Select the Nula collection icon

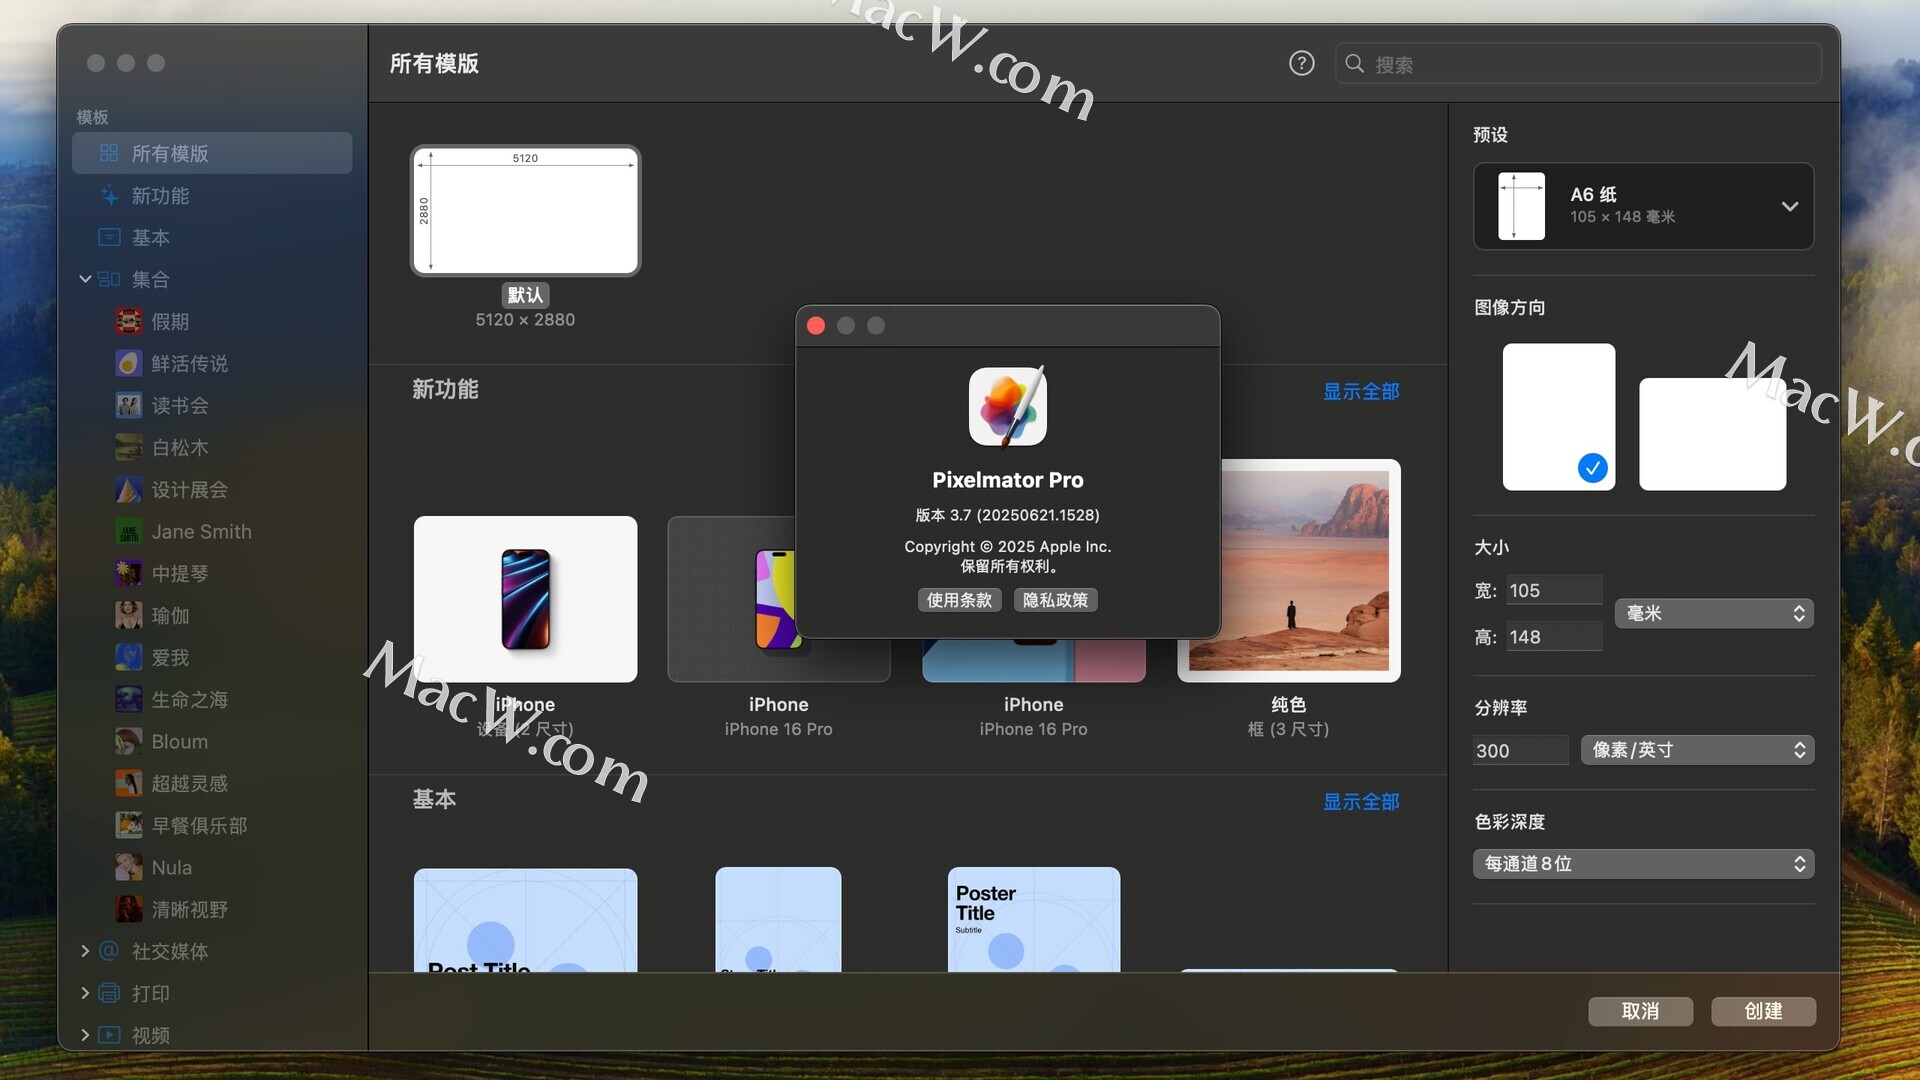(x=129, y=867)
